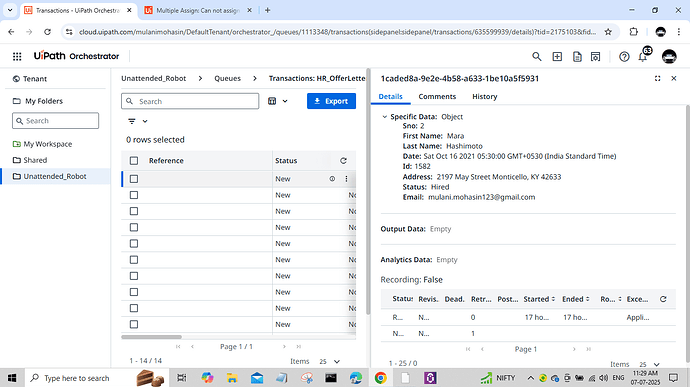Check the last visible transaction row checkbox
690x387 pixels.
[134, 324]
